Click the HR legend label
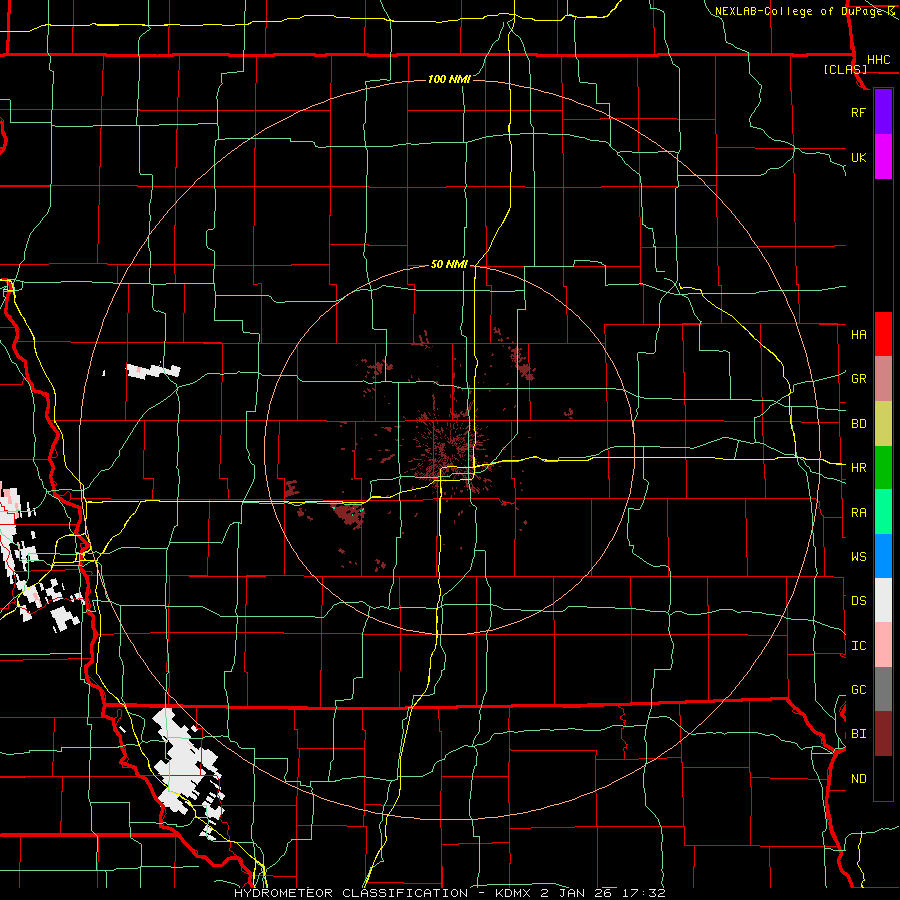The height and width of the screenshot is (900, 900). (858, 467)
